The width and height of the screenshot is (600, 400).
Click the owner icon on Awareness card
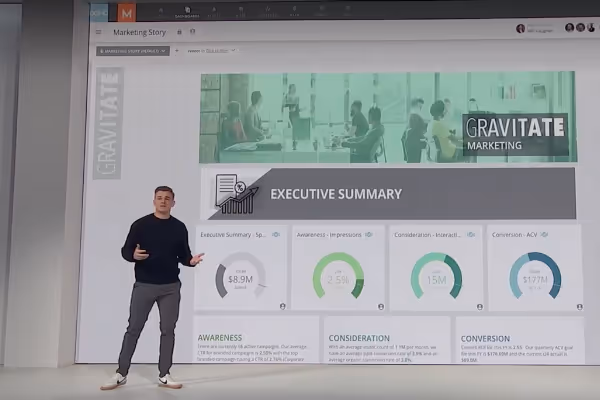tap(381, 307)
